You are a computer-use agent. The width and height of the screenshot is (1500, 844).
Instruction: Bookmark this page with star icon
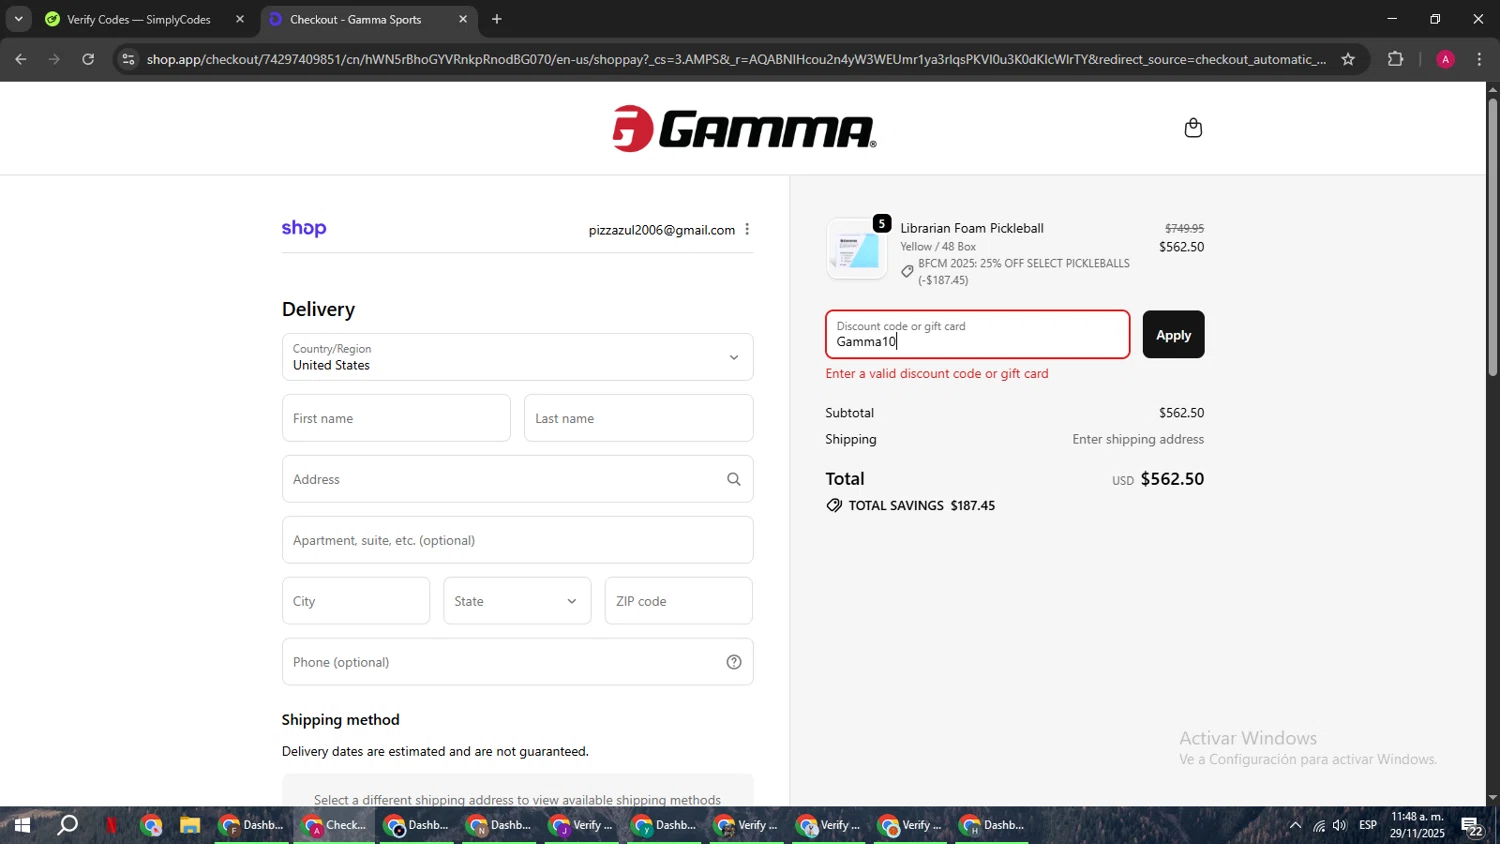coord(1348,59)
